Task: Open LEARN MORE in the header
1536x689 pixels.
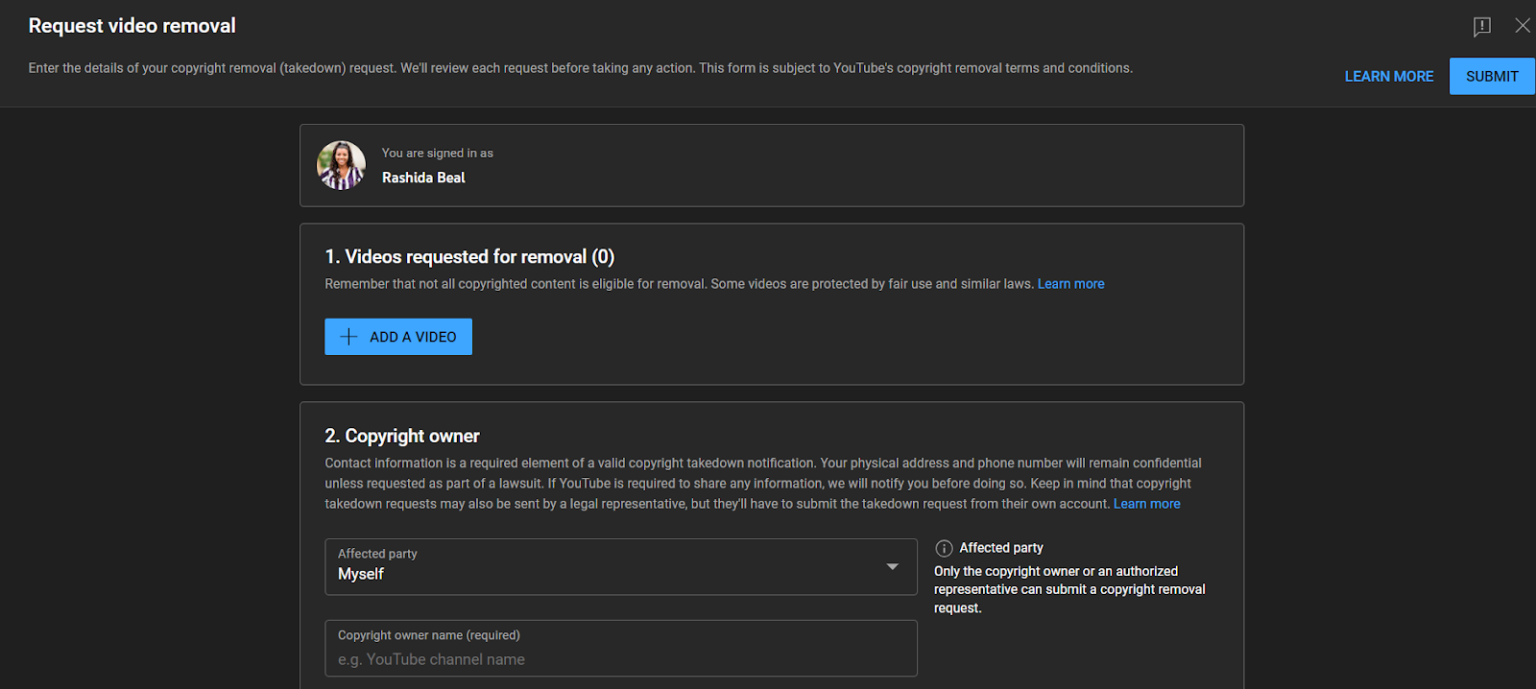Action: click(x=1389, y=76)
